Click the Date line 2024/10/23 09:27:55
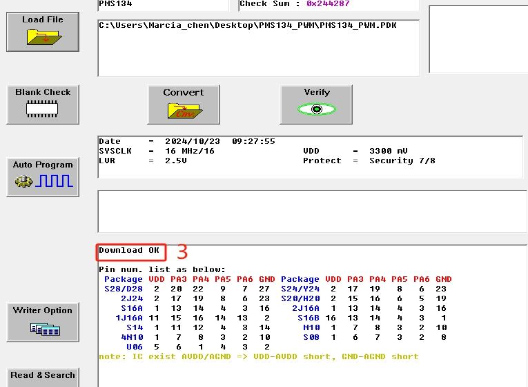The height and width of the screenshot is (387, 528). 187,141
